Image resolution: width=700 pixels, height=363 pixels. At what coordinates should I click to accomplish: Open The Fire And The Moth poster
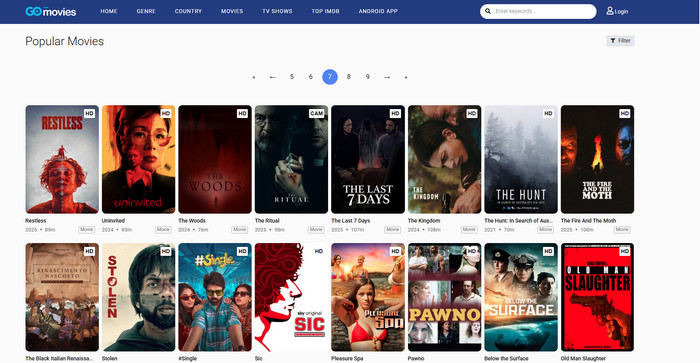[597, 159]
